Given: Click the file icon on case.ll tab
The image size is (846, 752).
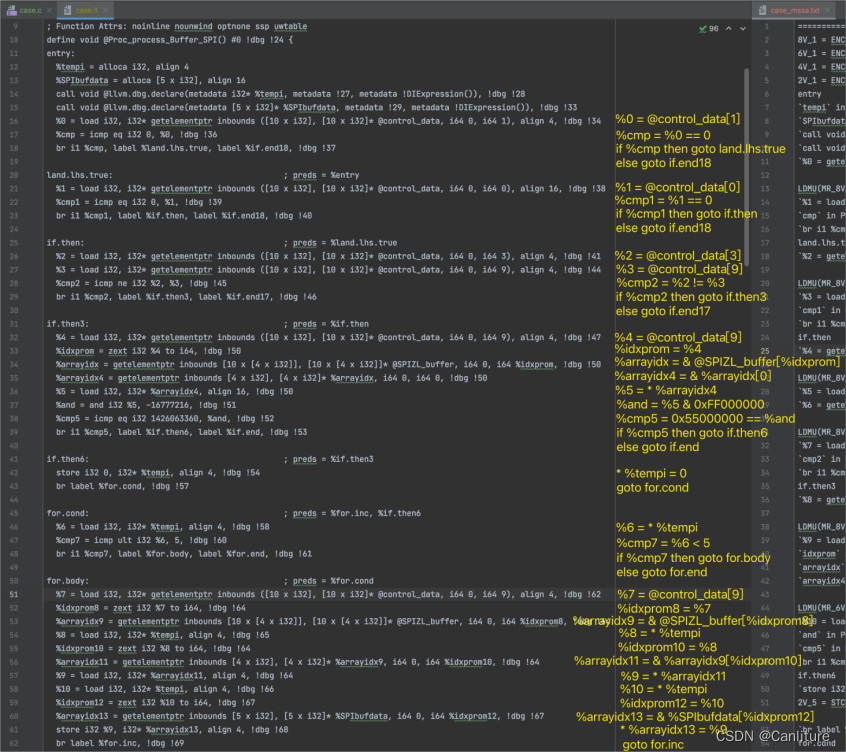Looking at the screenshot, I should (x=67, y=10).
